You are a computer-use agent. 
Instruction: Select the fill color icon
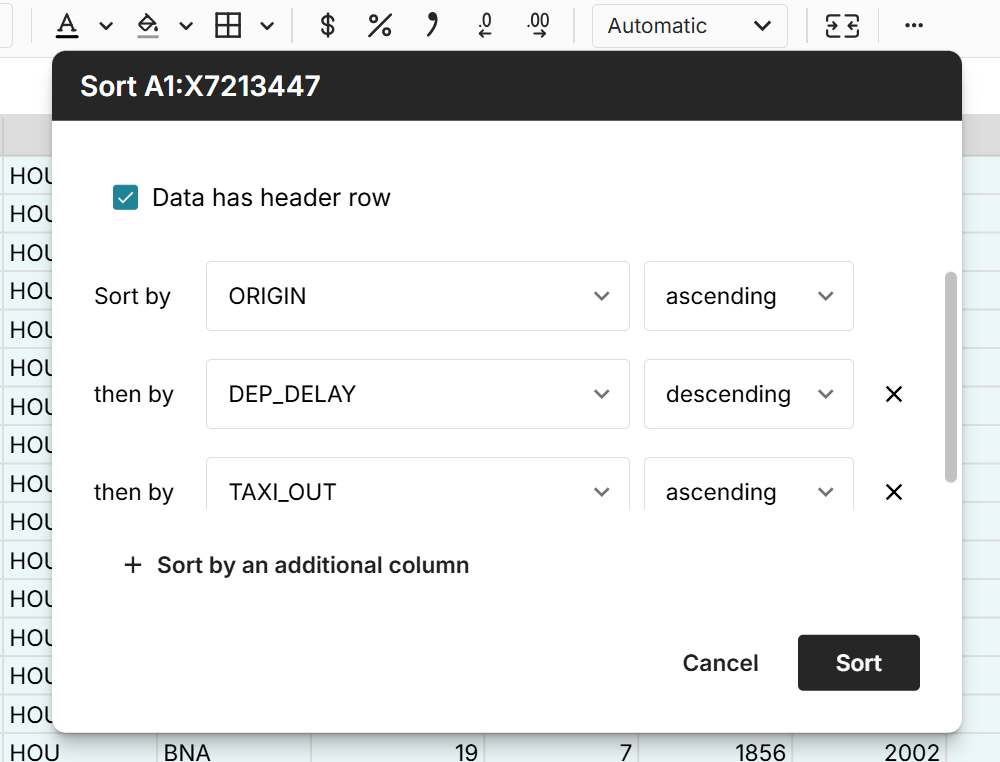pyautogui.click(x=148, y=26)
